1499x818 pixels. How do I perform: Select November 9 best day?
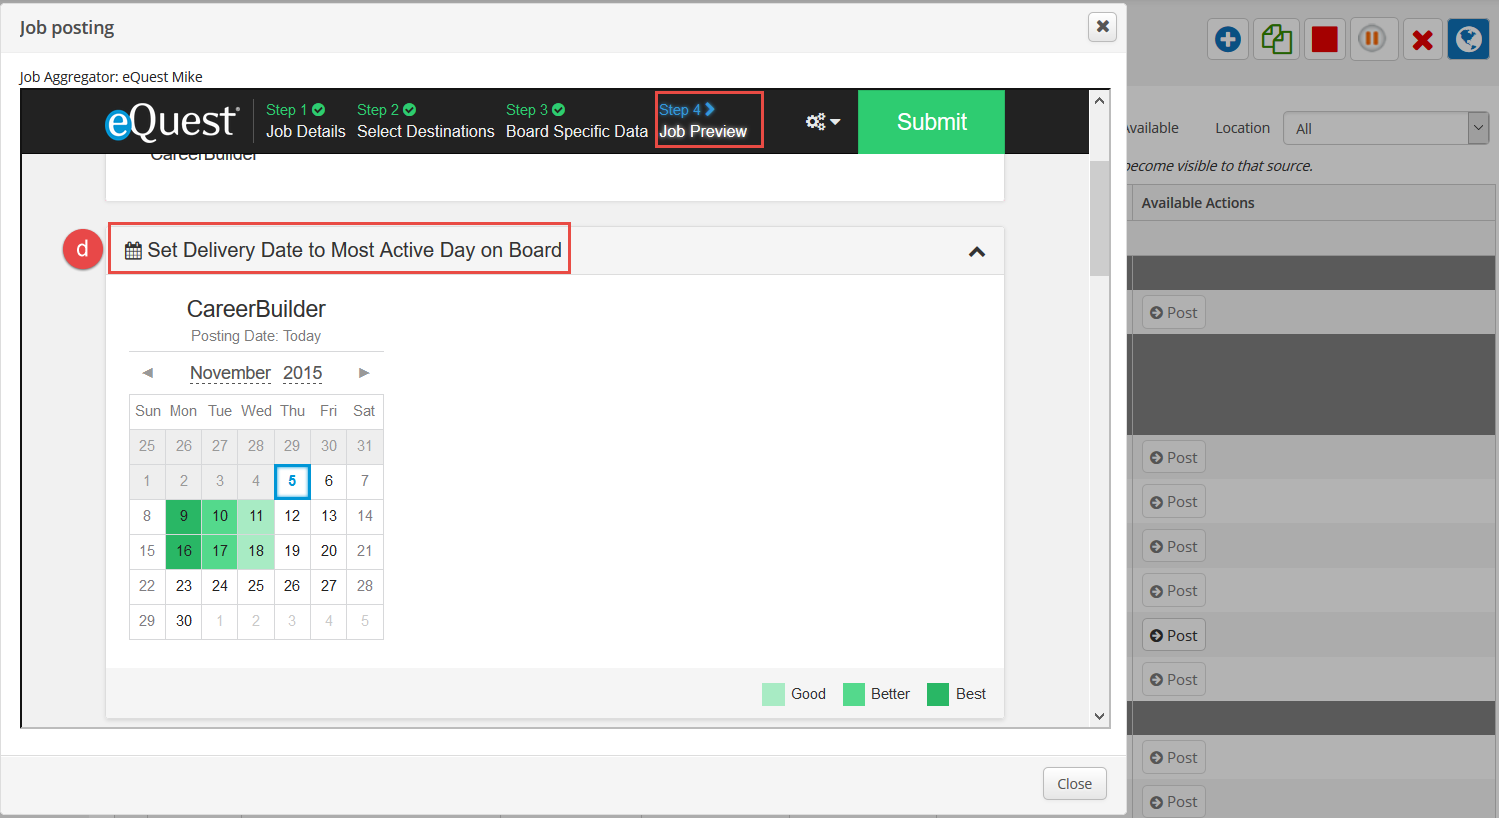tap(184, 516)
